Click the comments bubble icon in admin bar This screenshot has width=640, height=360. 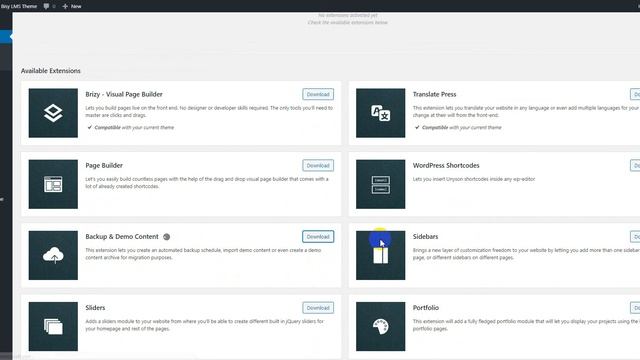coord(46,6)
